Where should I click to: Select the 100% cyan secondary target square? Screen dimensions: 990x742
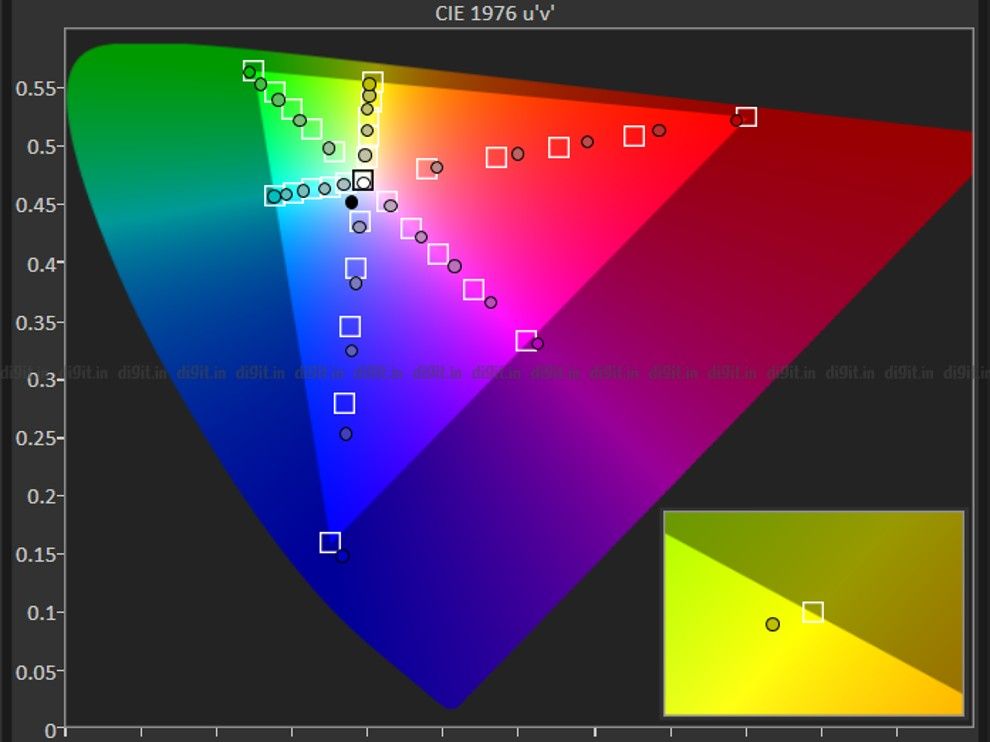point(275,196)
